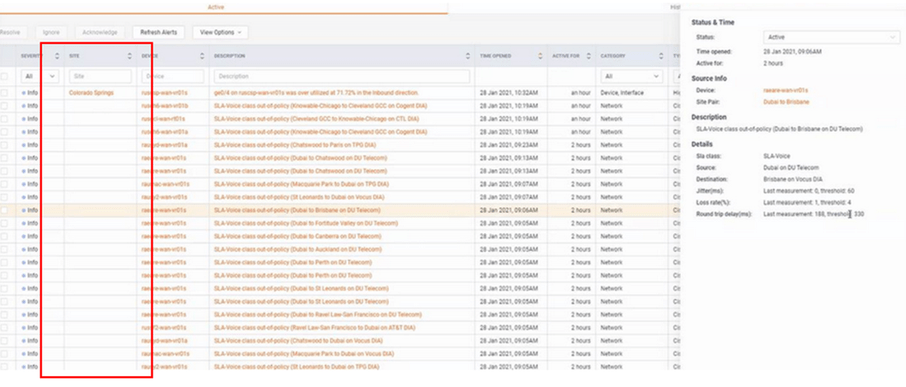
Task: Tick checkbox for Dubai to Canberra alert
Action: (x=5, y=236)
